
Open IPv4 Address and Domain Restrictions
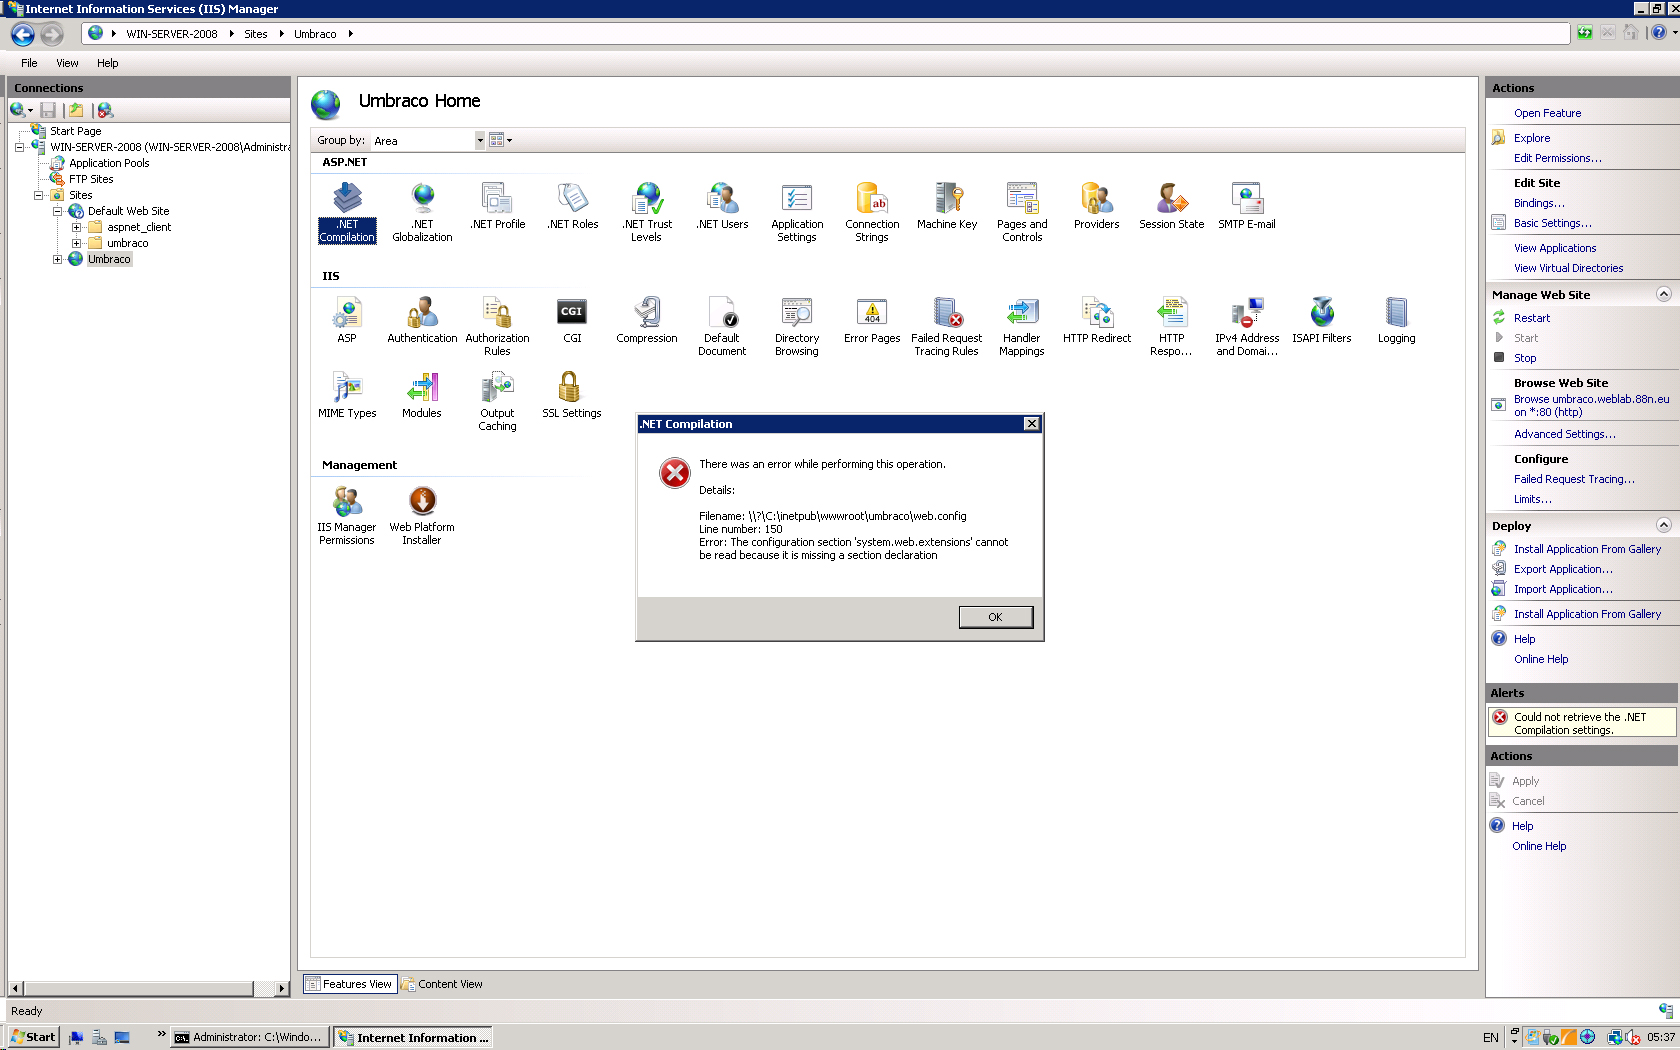(x=1247, y=326)
